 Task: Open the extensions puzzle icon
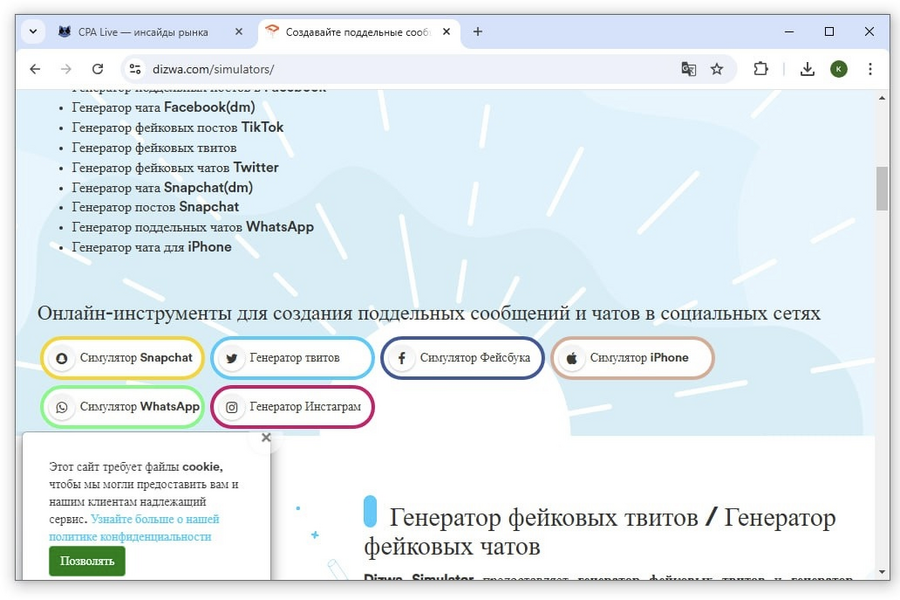coord(761,69)
